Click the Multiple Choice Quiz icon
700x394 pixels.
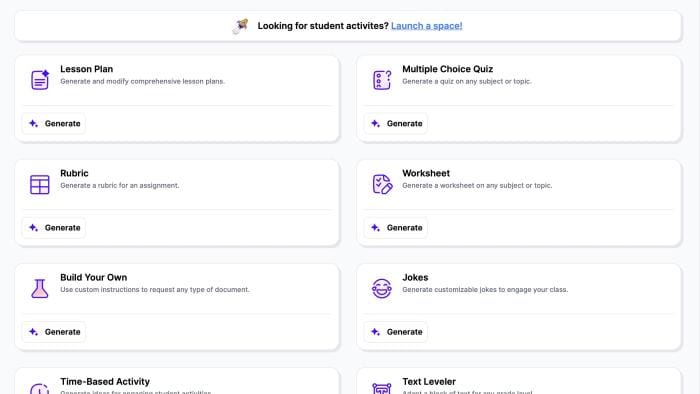point(382,80)
